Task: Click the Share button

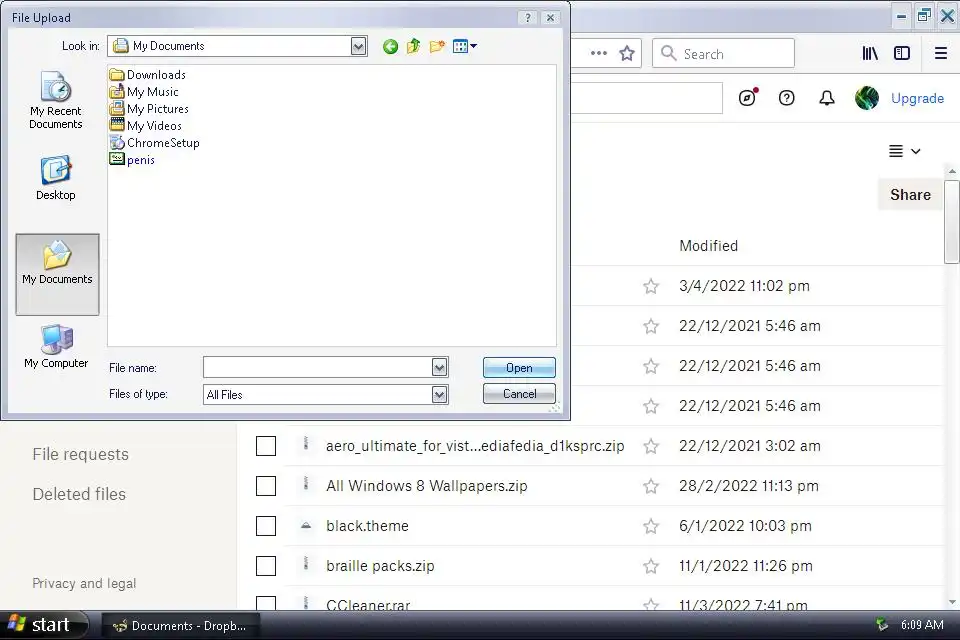Action: point(910,195)
